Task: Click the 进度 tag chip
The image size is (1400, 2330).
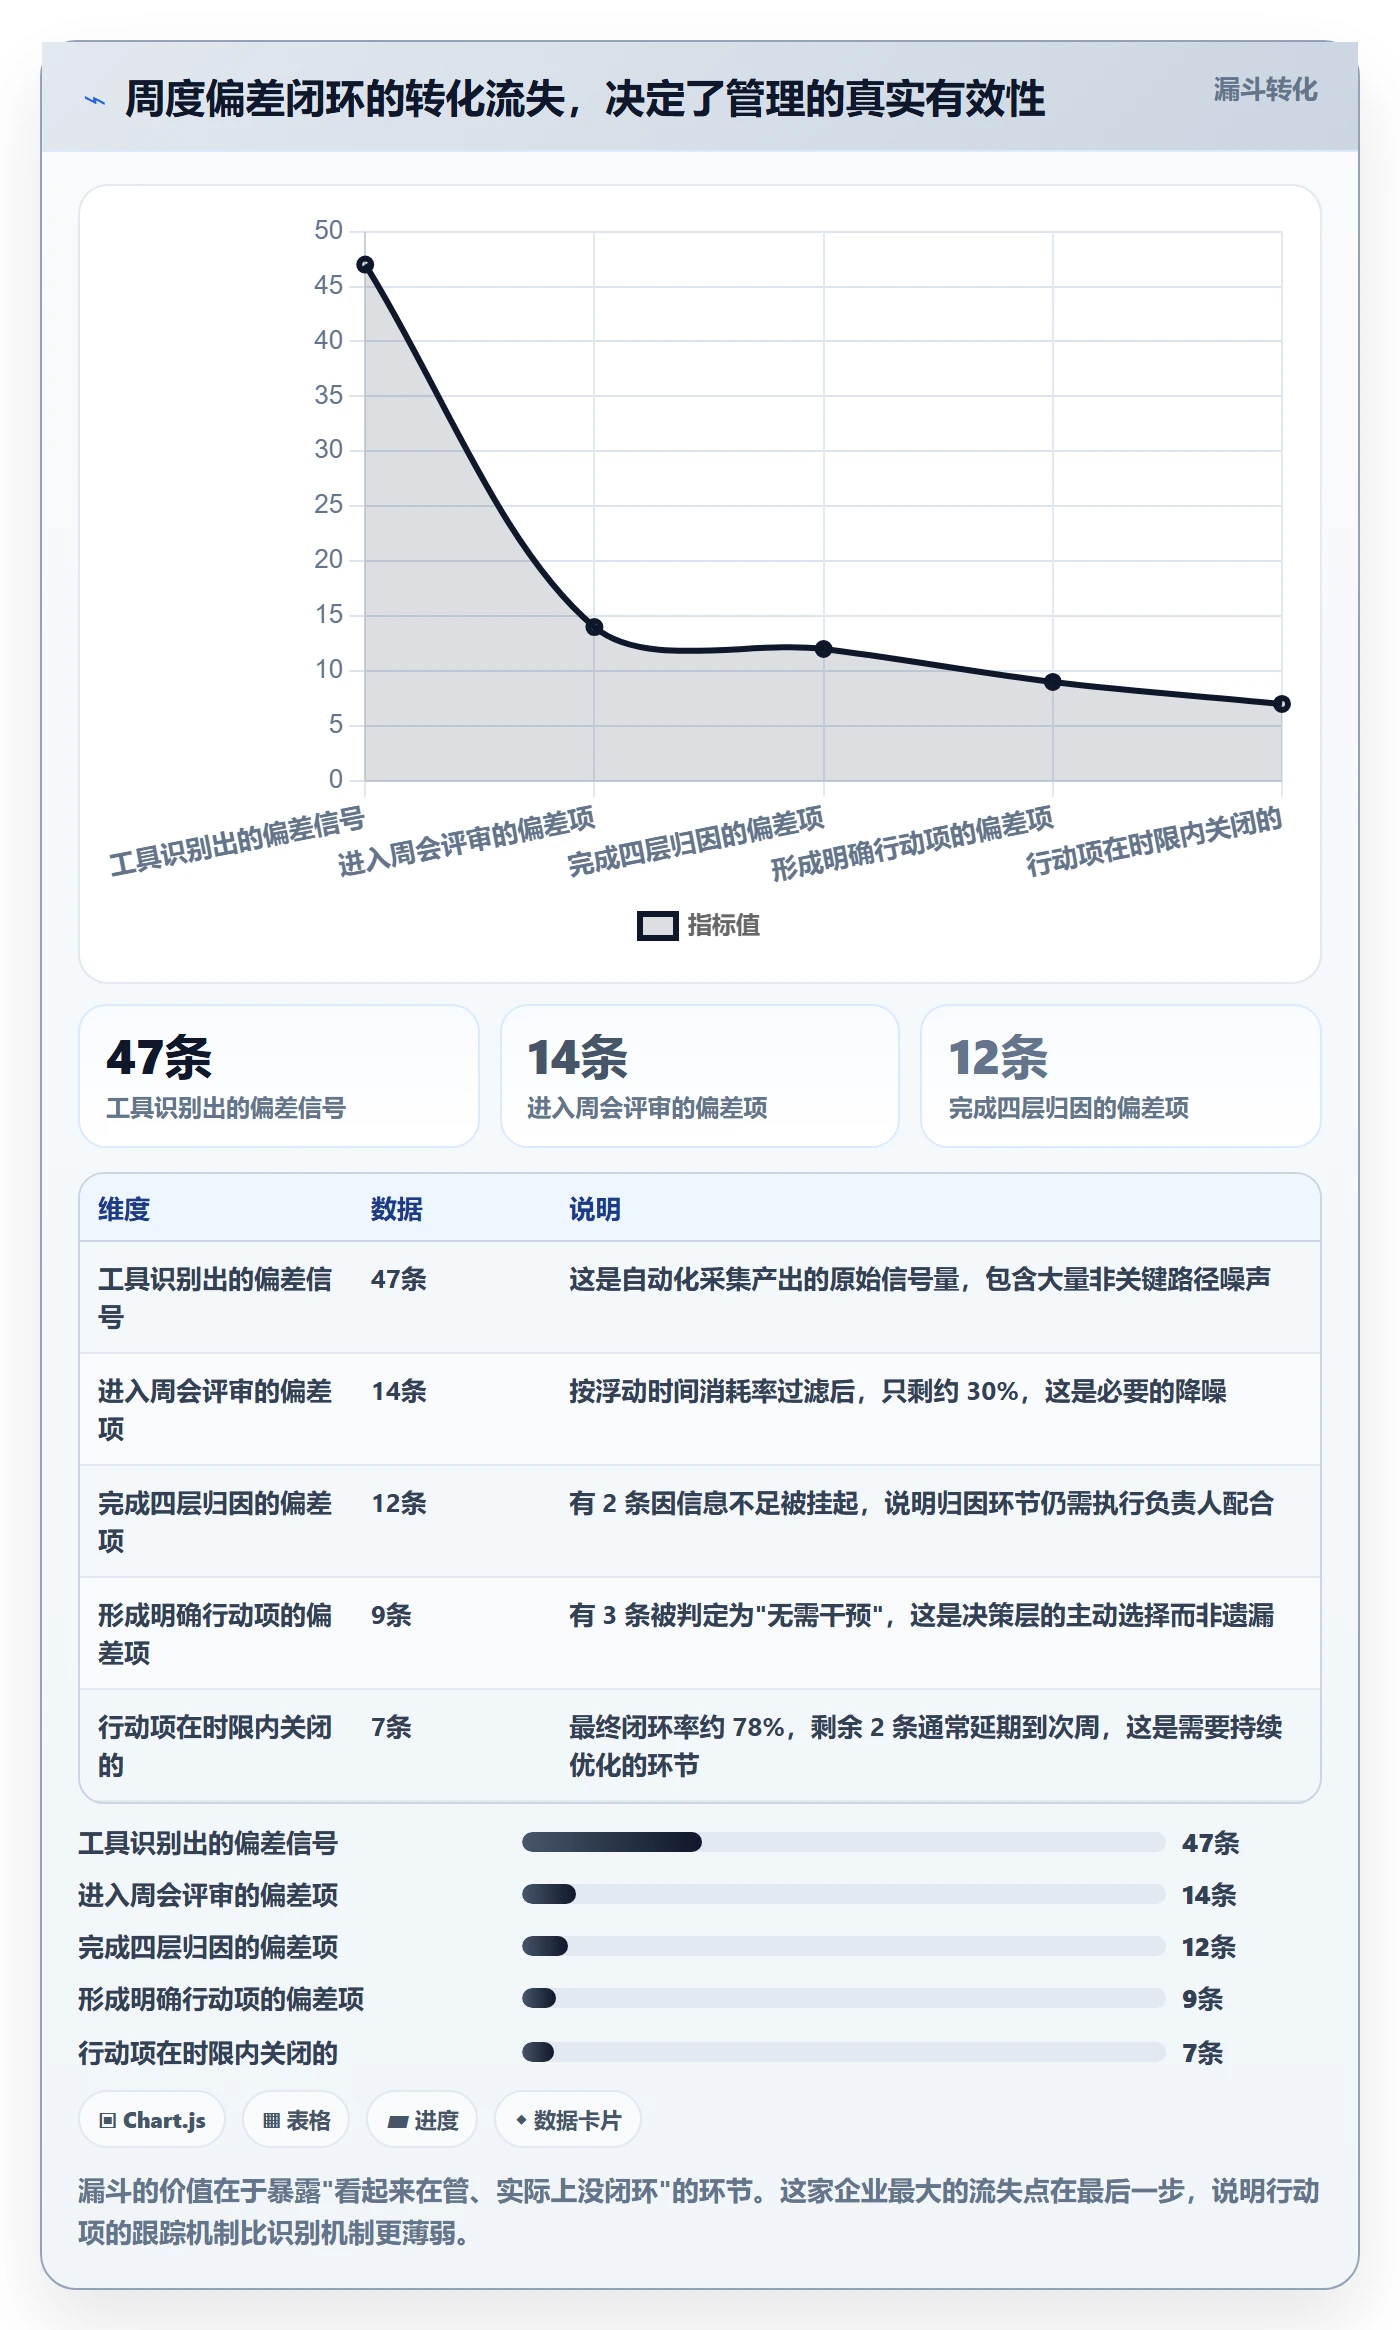Action: (x=422, y=2119)
